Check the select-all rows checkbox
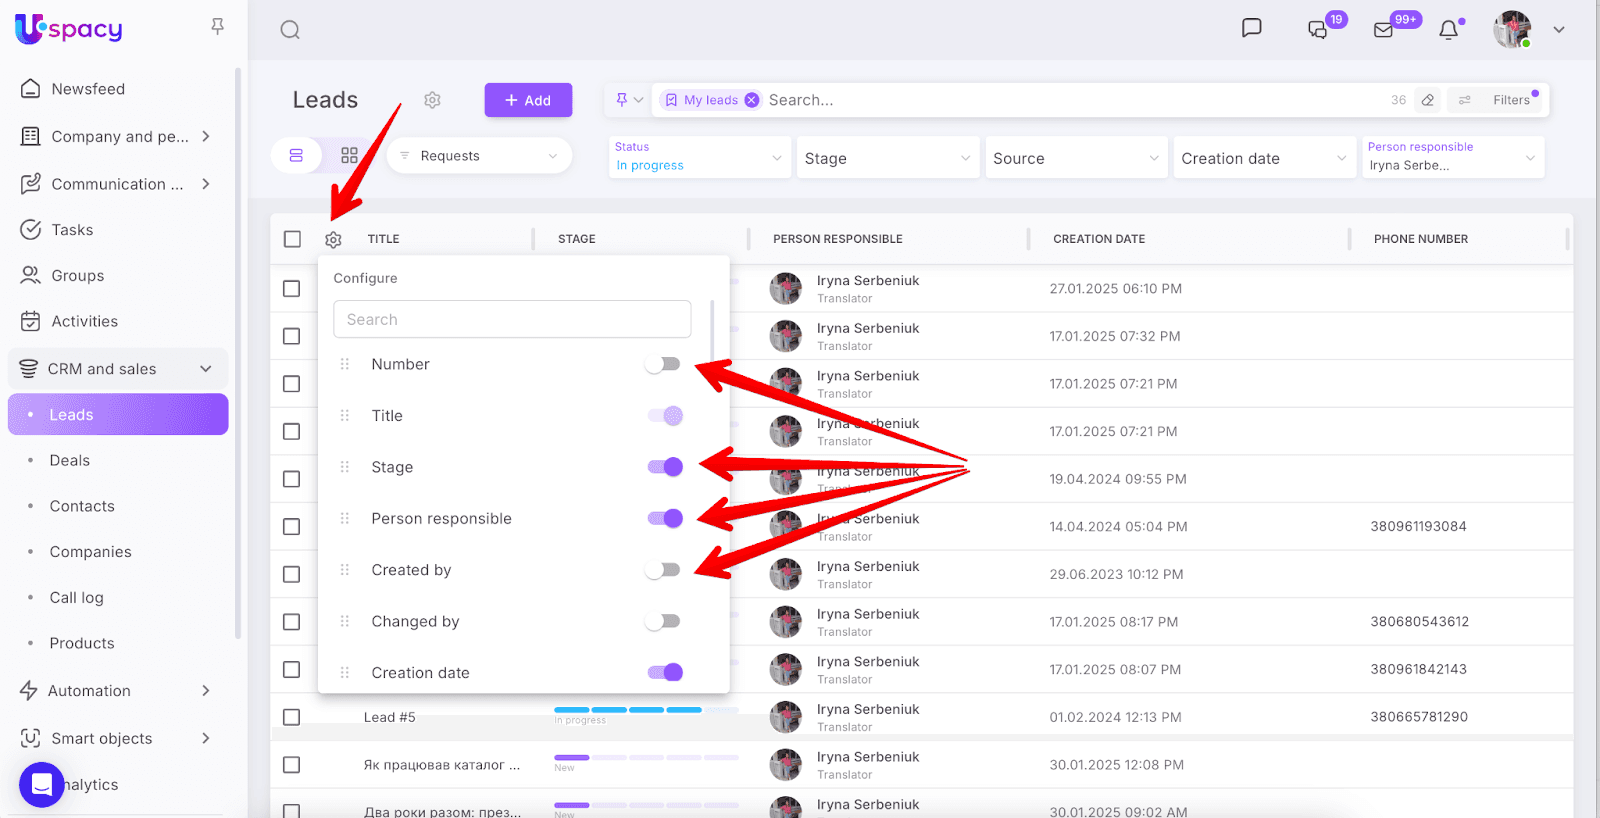 click(x=292, y=239)
